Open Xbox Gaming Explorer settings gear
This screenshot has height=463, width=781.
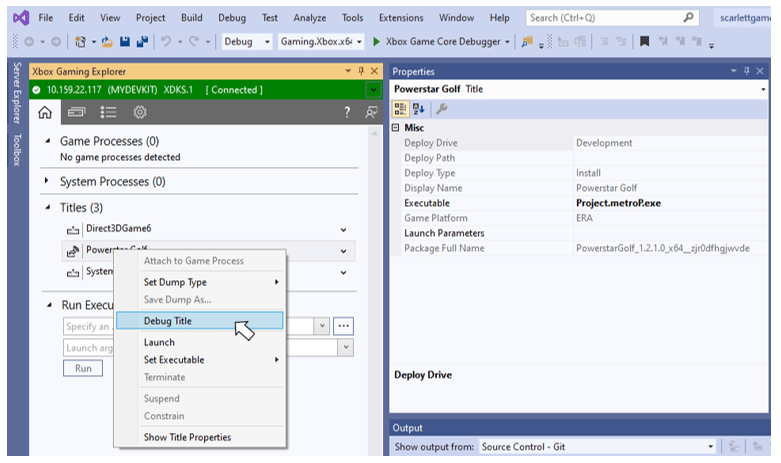(x=140, y=113)
